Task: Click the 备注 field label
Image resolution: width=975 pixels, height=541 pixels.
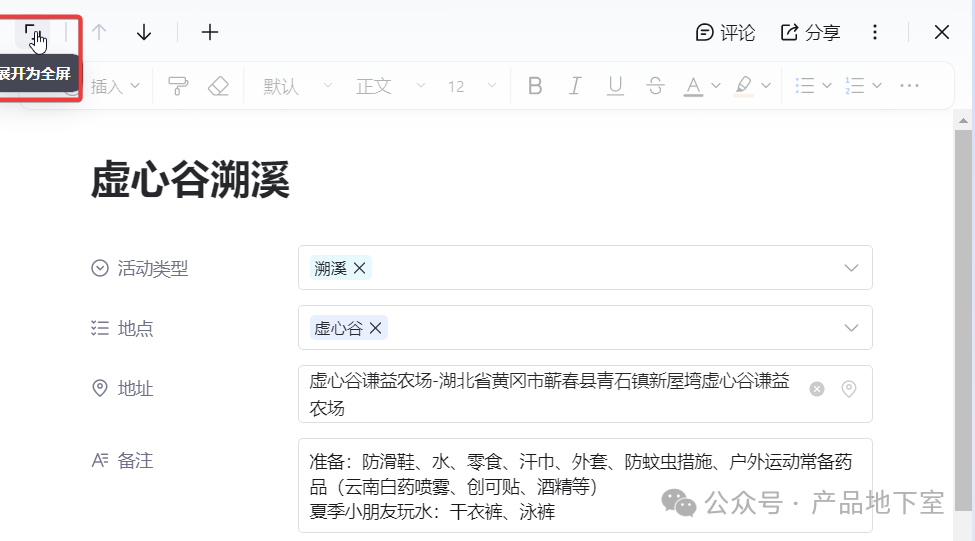Action: (135, 461)
